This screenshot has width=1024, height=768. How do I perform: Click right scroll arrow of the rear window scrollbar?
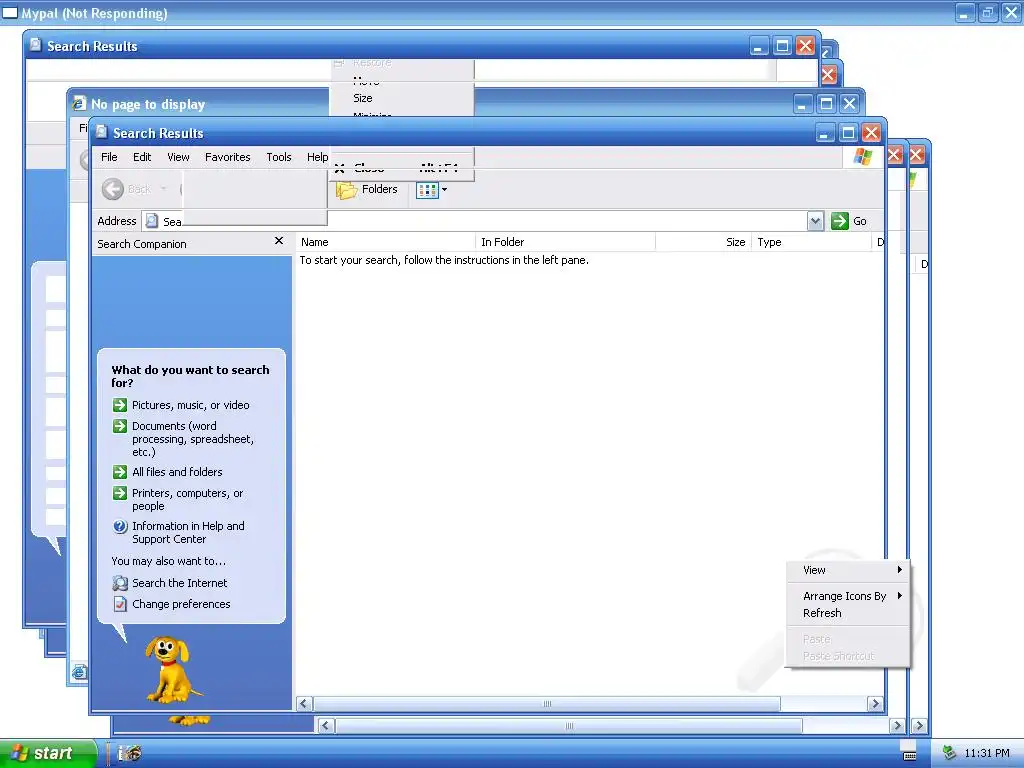tap(897, 726)
